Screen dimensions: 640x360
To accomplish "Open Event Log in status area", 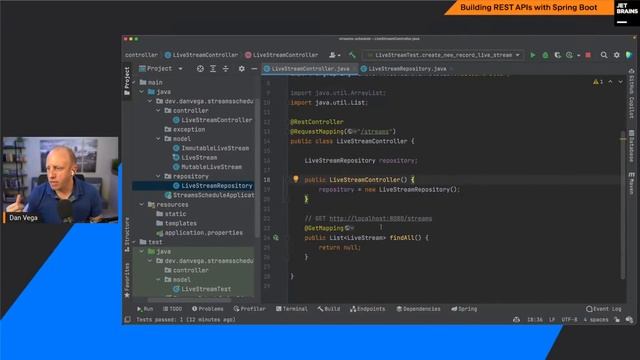I will coord(604,309).
